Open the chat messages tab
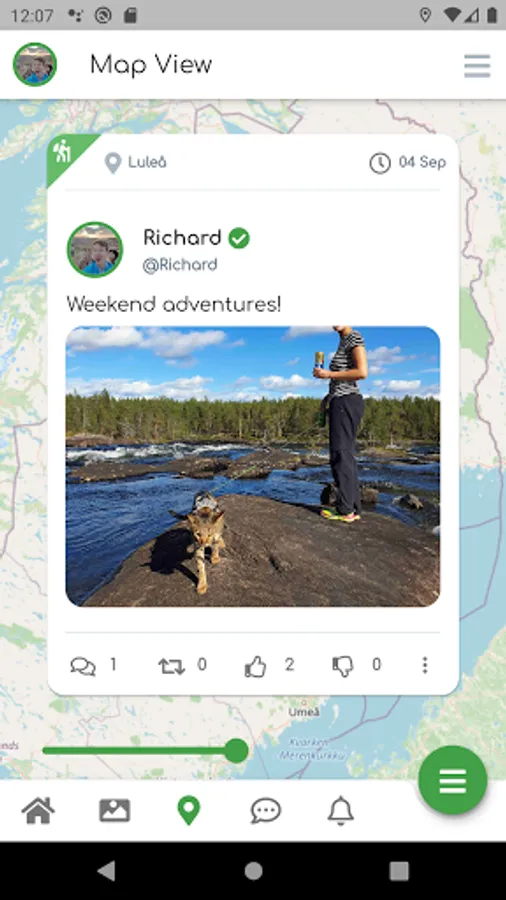This screenshot has height=900, width=506. pos(266,811)
